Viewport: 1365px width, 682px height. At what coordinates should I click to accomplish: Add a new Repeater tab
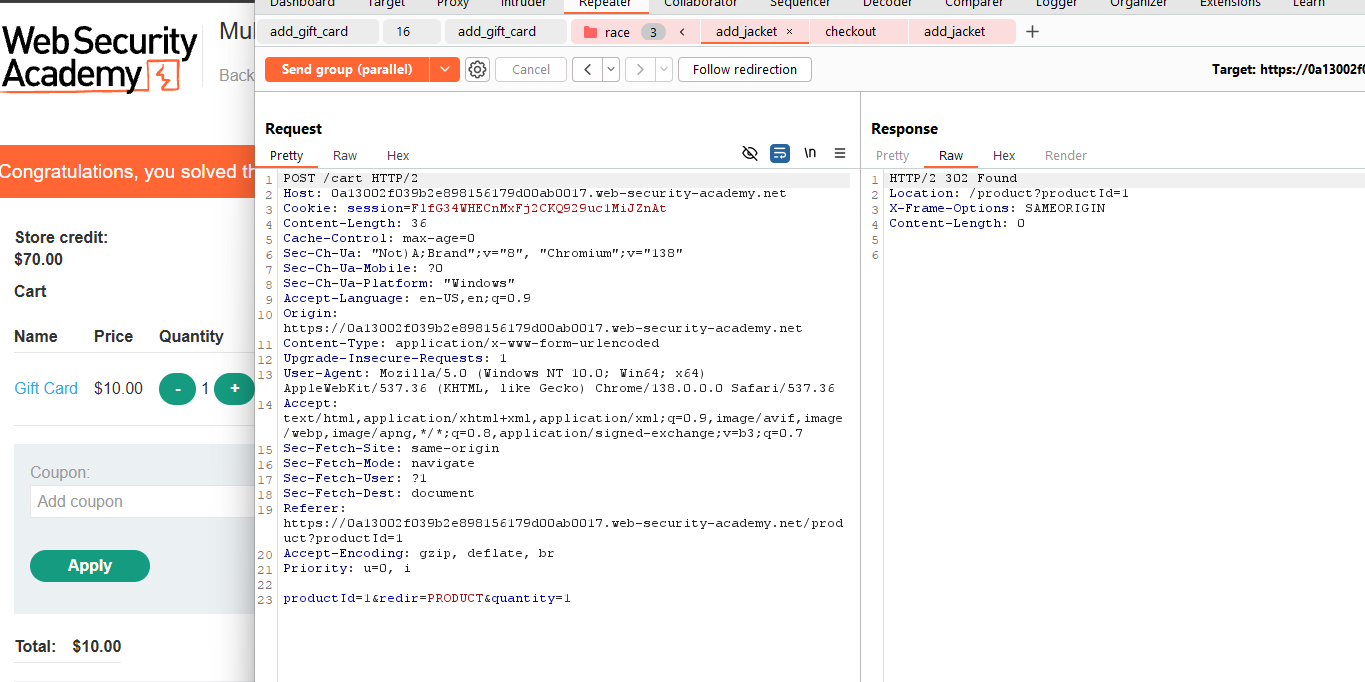click(1033, 32)
